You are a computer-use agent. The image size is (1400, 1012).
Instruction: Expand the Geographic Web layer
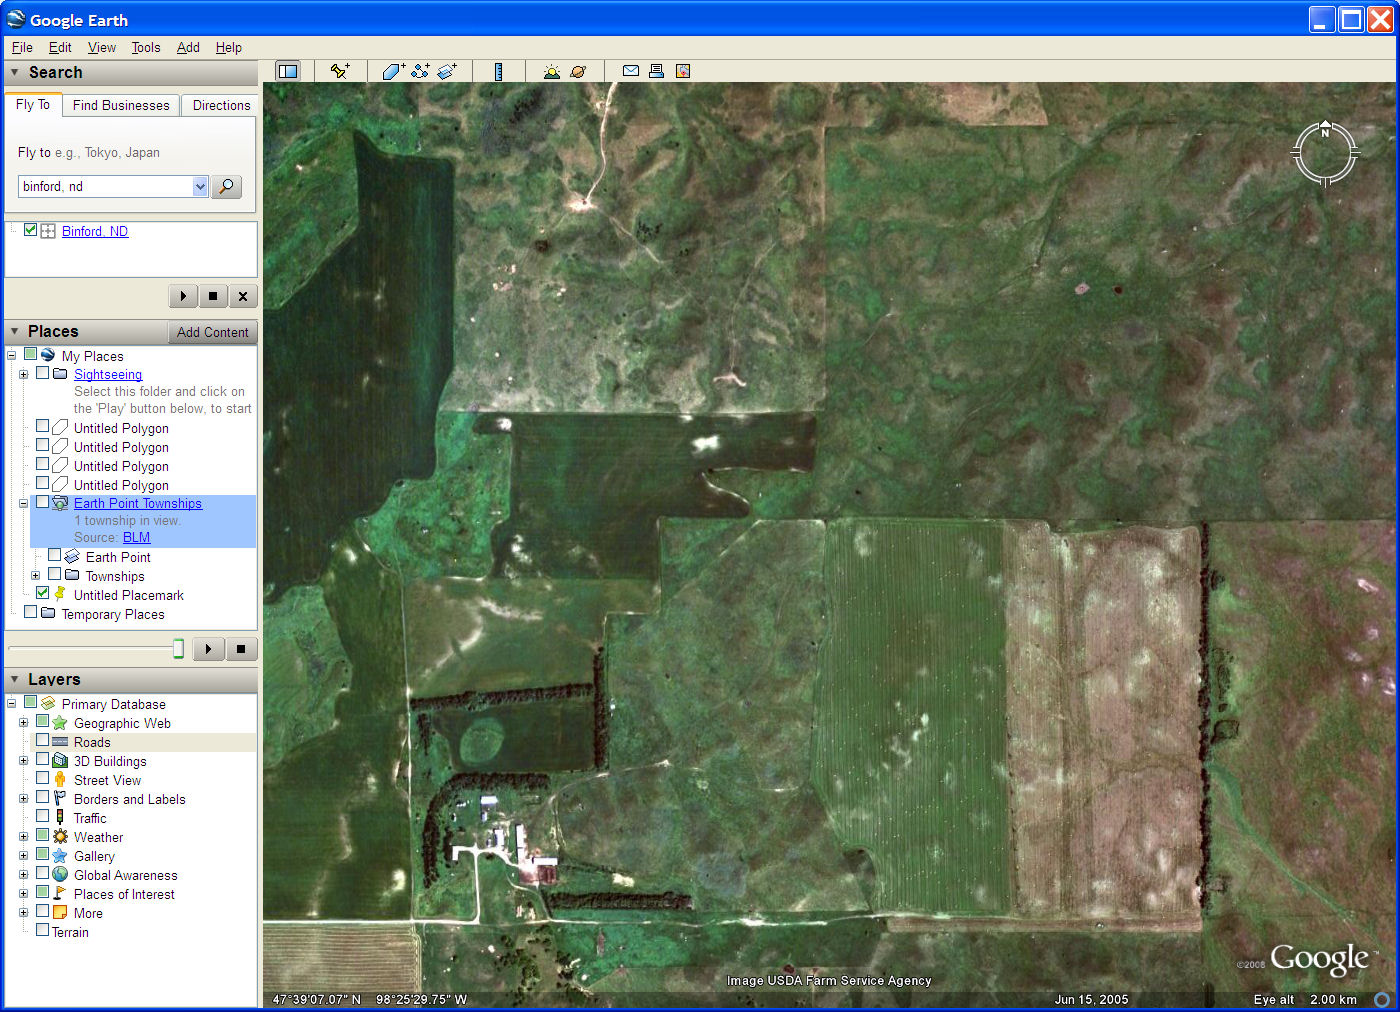point(23,723)
